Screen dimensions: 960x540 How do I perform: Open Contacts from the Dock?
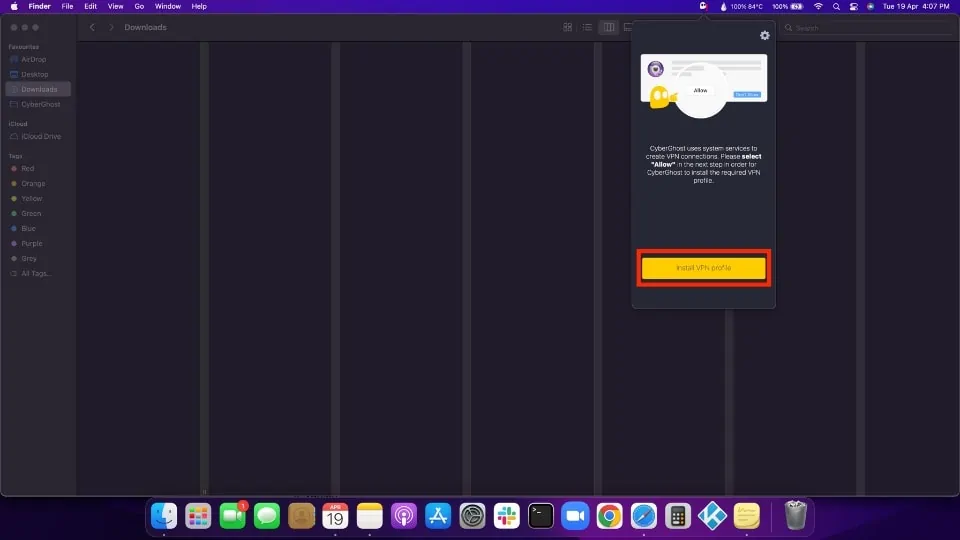[x=301, y=516]
